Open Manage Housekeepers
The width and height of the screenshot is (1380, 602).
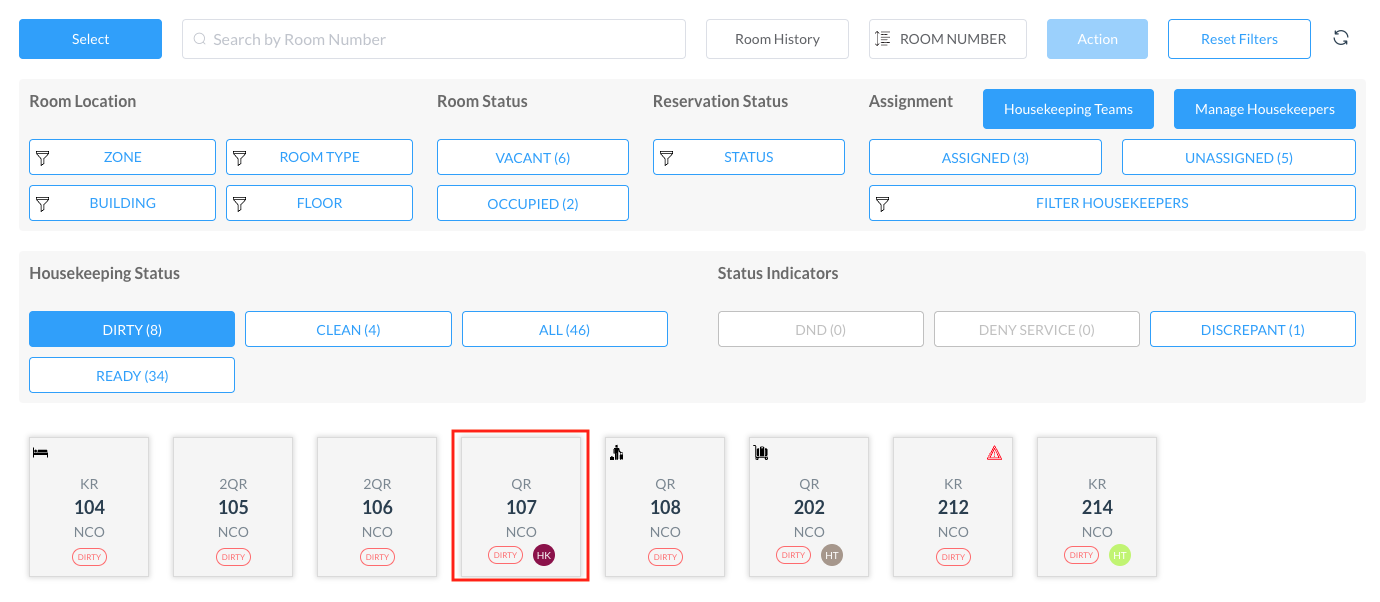1264,109
